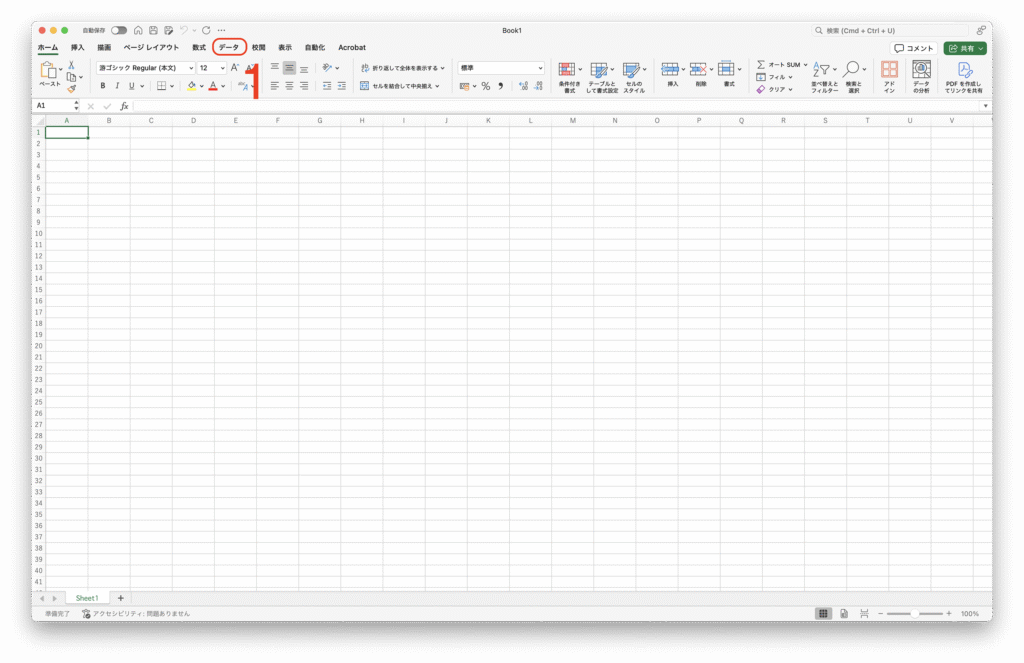The image size is (1024, 663).
Task: Click the Comma Style icon
Action: click(500, 86)
